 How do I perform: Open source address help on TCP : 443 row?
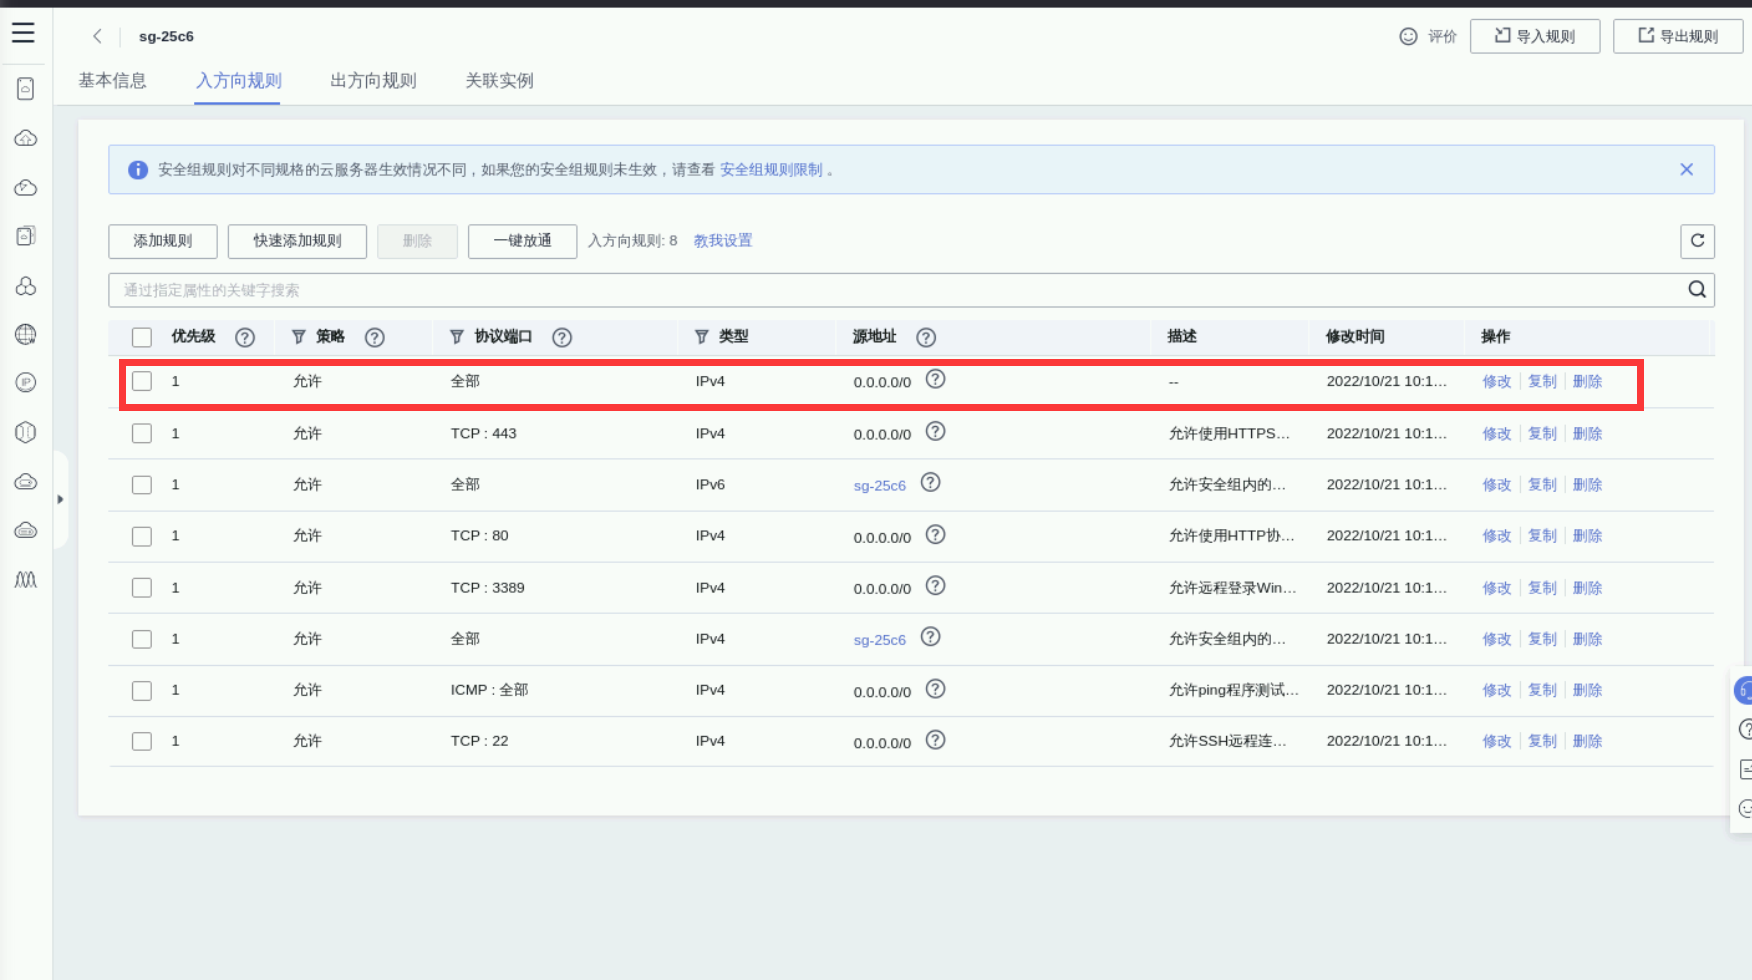point(935,432)
